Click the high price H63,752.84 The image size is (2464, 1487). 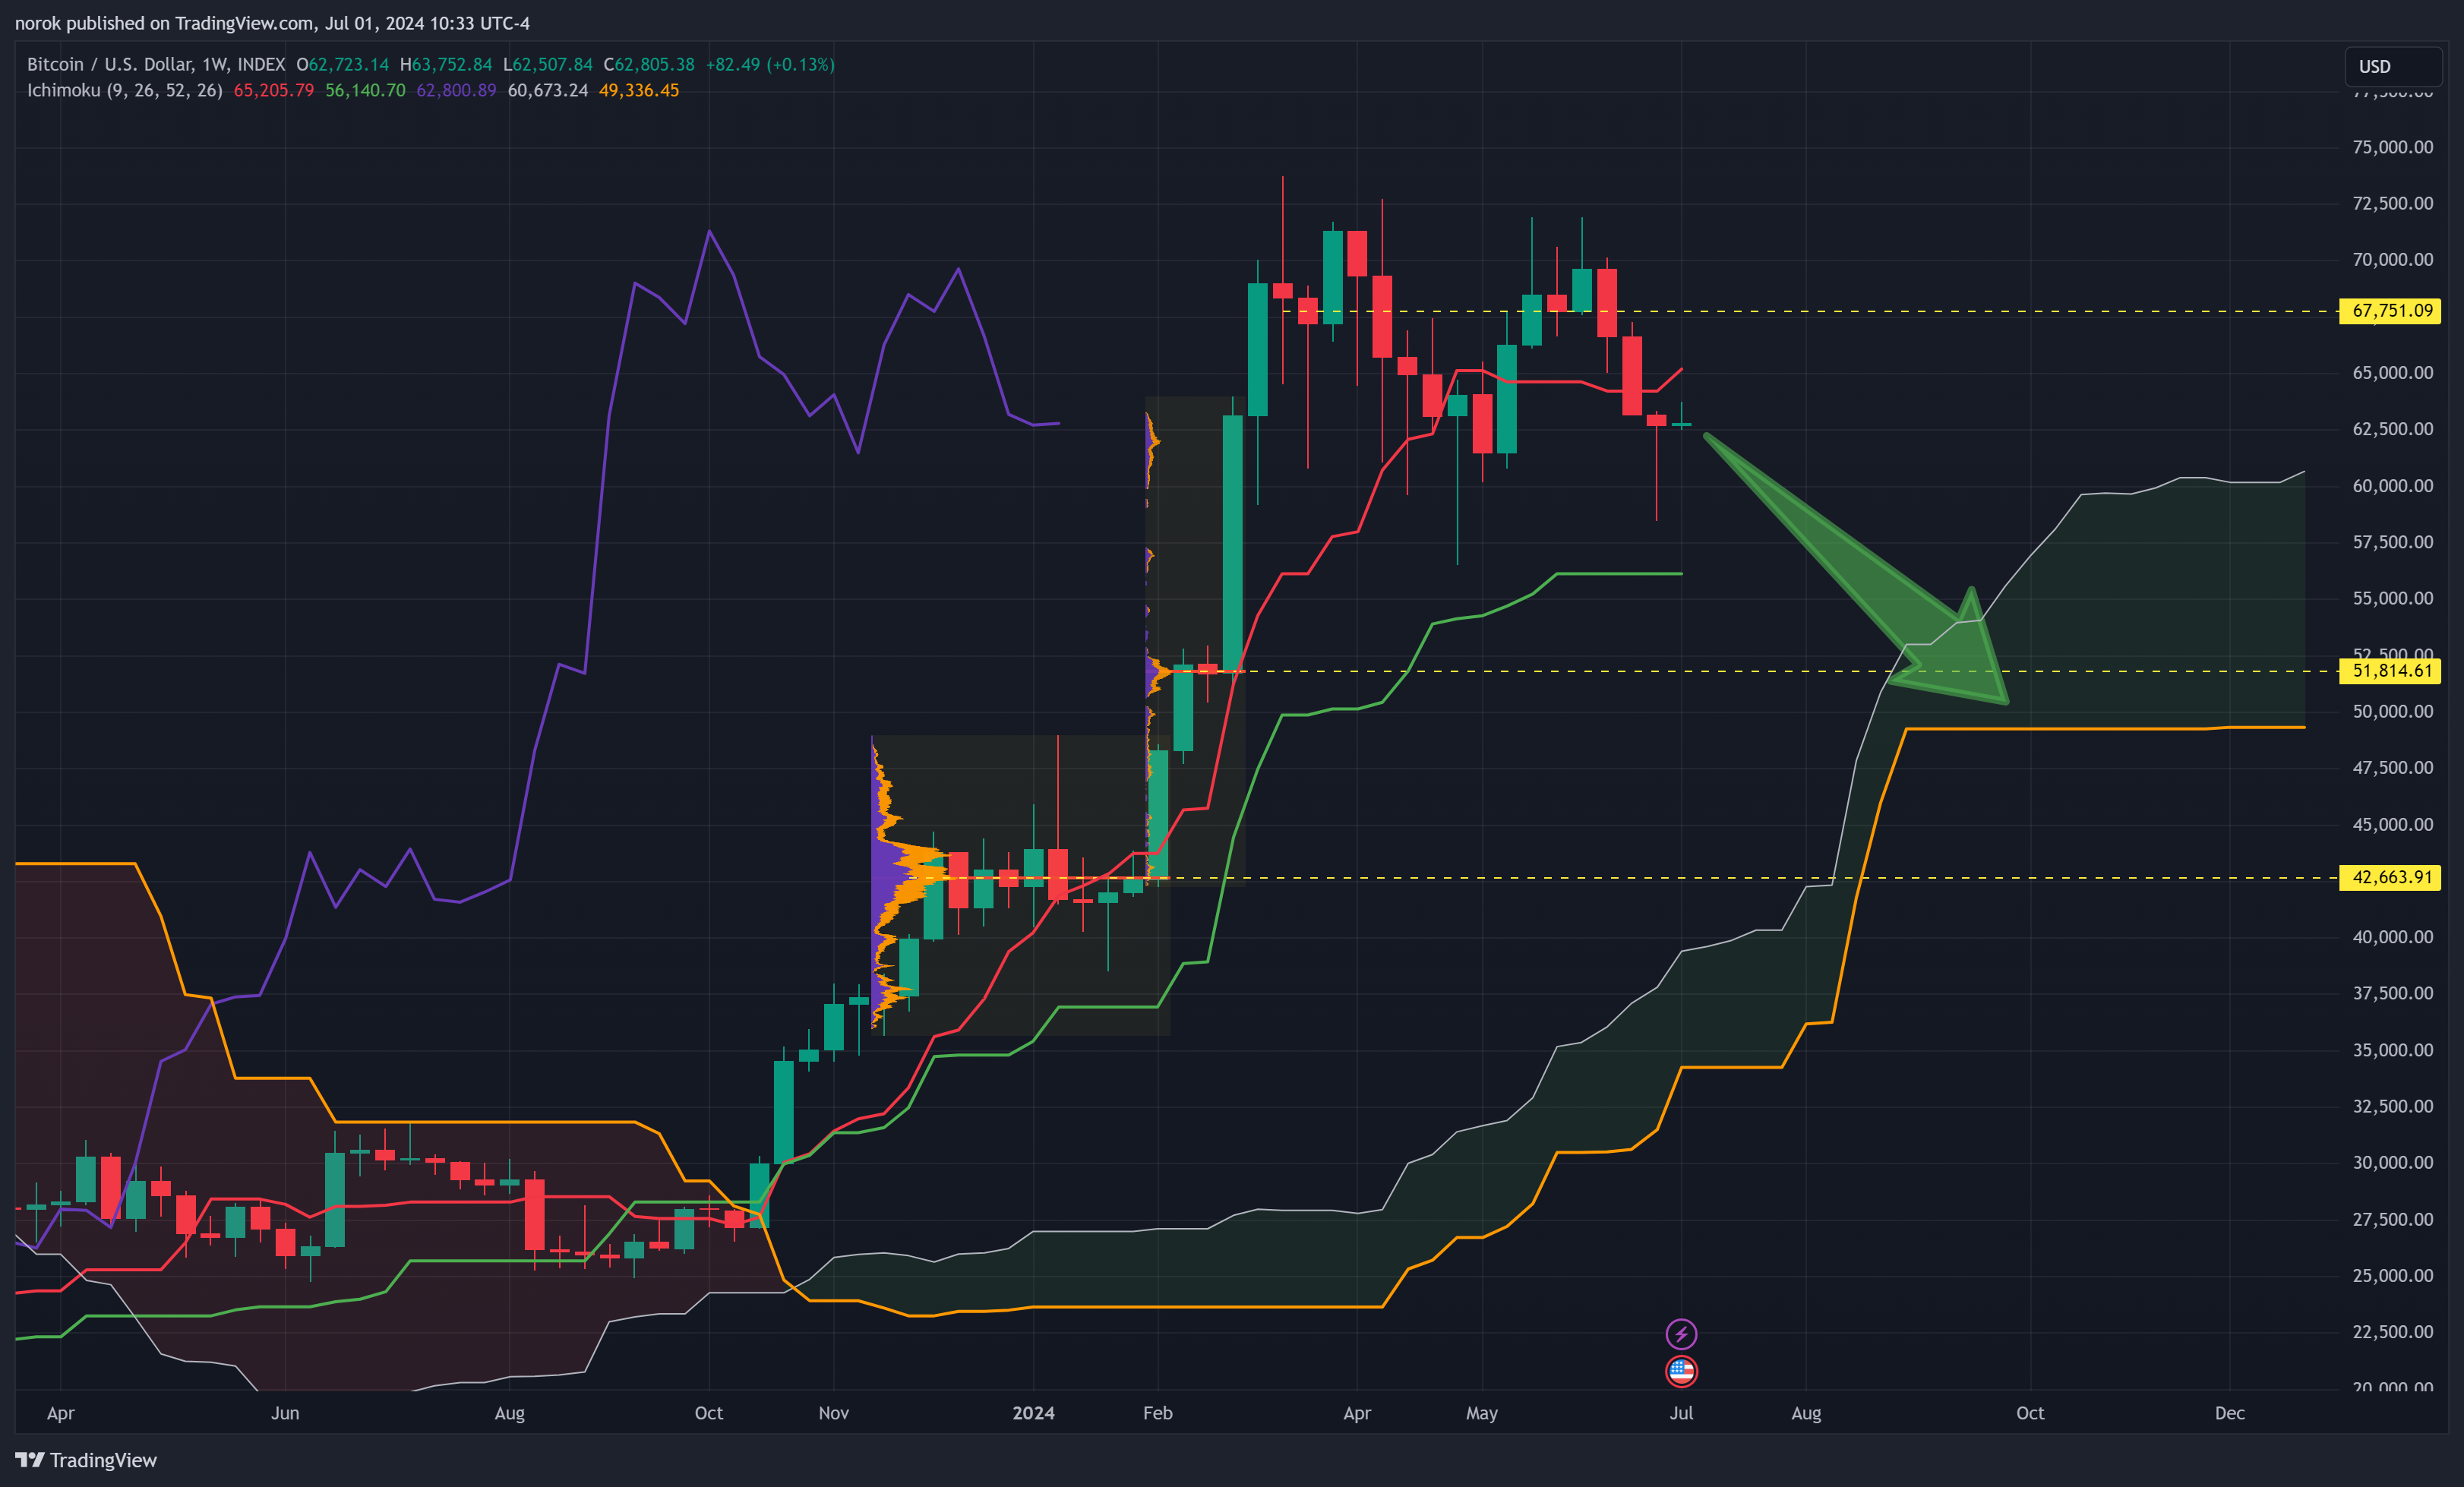pyautogui.click(x=446, y=64)
